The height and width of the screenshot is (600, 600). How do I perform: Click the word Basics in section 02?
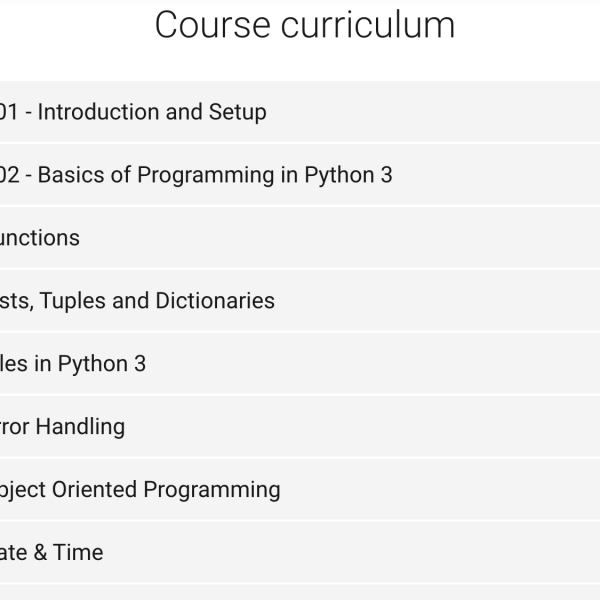71,175
